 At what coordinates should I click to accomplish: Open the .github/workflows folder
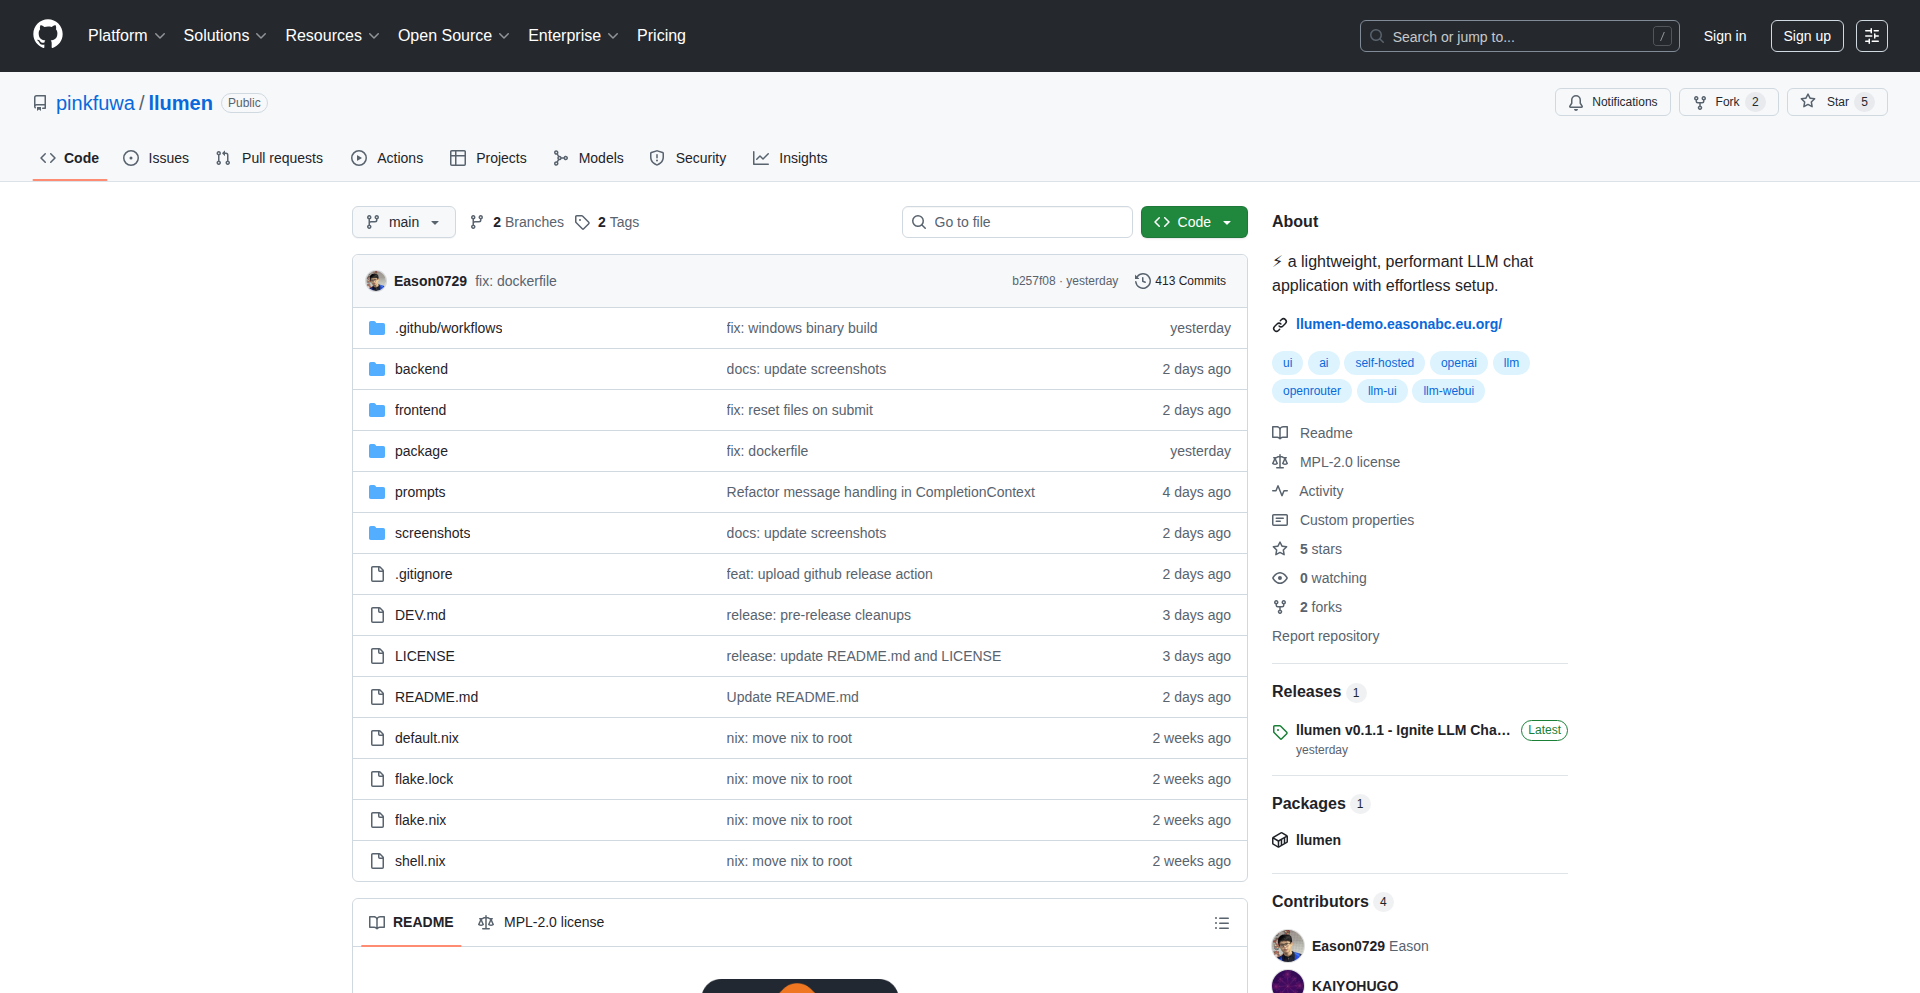point(448,328)
